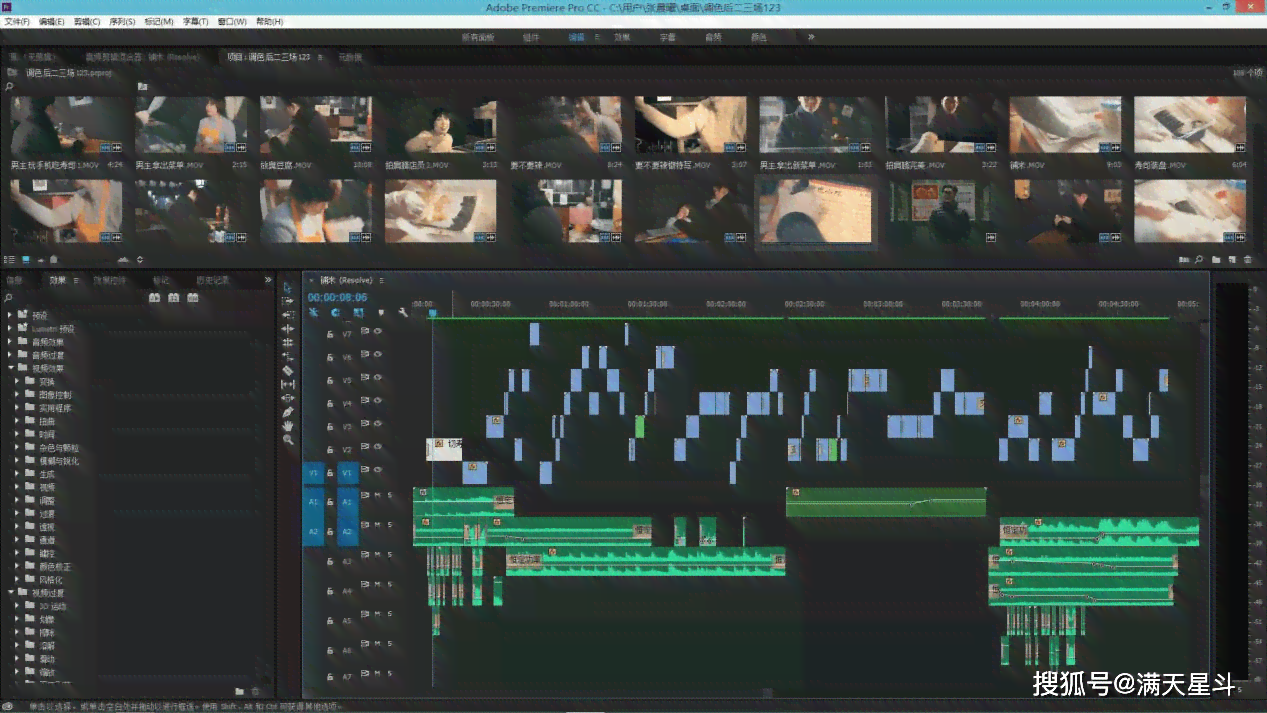Create New Bin in Project panel
1267x713 pixels.
click(x=1215, y=259)
